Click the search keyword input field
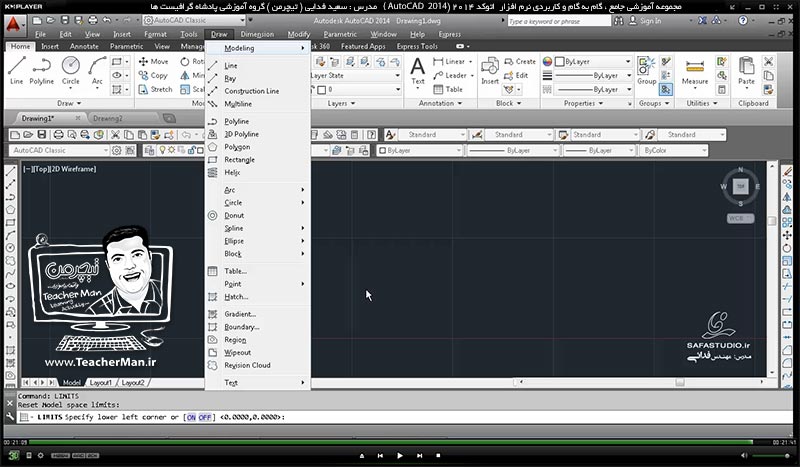 pyautogui.click(x=559, y=21)
